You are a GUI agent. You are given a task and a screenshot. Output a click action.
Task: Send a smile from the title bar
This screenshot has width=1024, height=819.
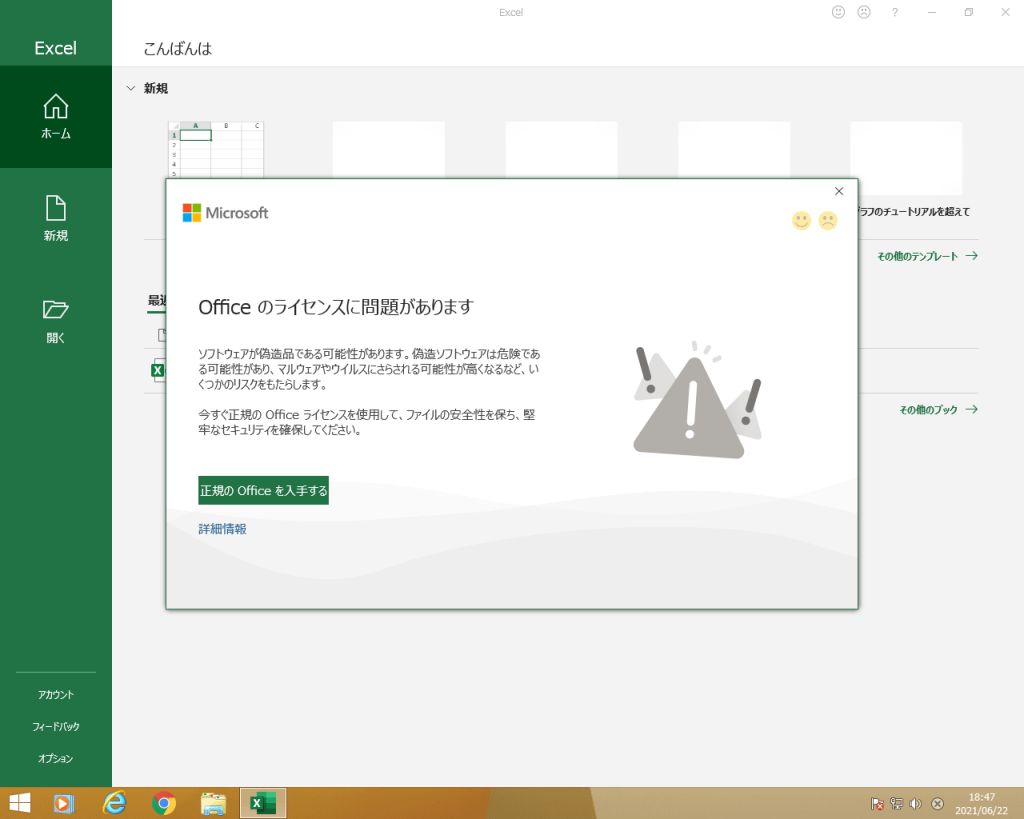click(839, 12)
